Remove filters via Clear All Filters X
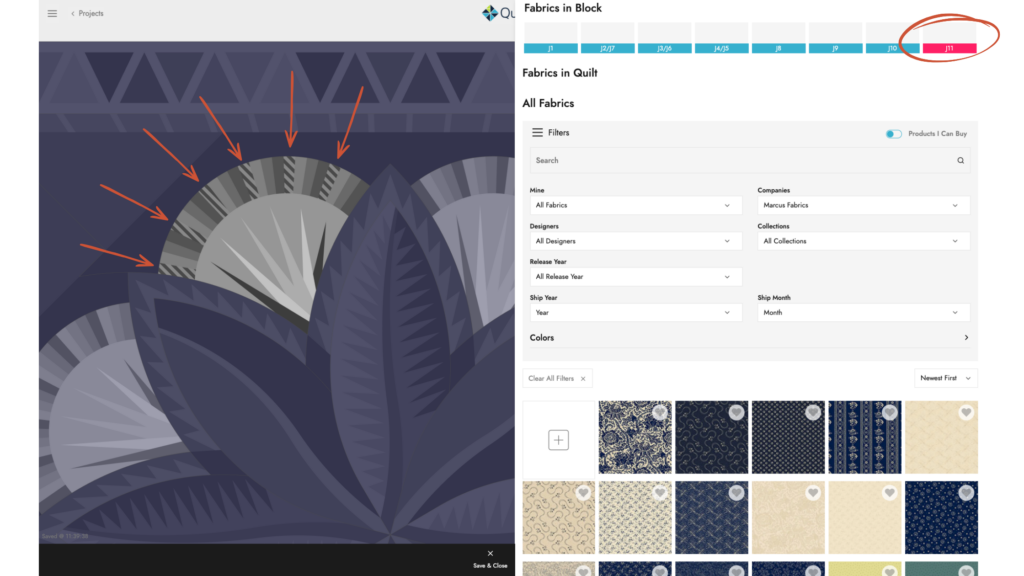 point(583,378)
